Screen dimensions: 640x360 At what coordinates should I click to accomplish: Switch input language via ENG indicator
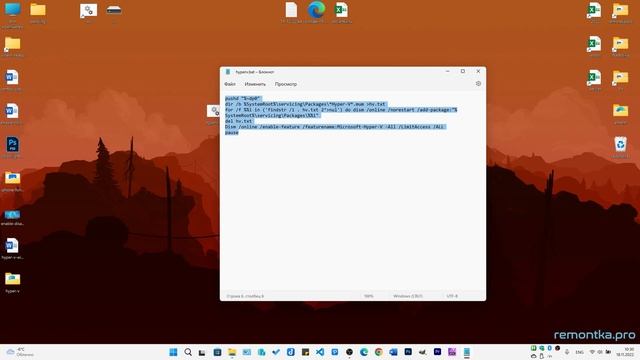579,352
